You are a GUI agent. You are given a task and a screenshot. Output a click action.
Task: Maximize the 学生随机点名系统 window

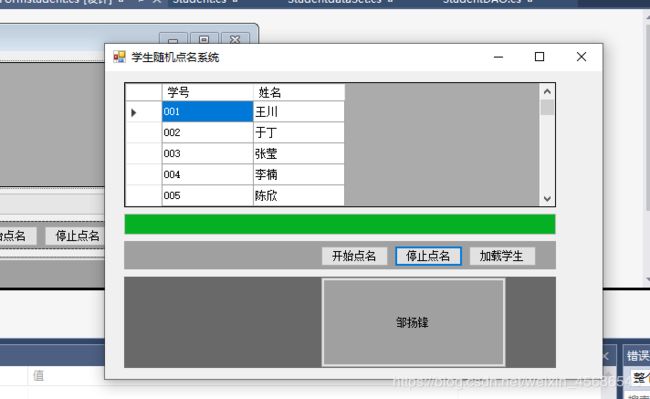pos(539,57)
